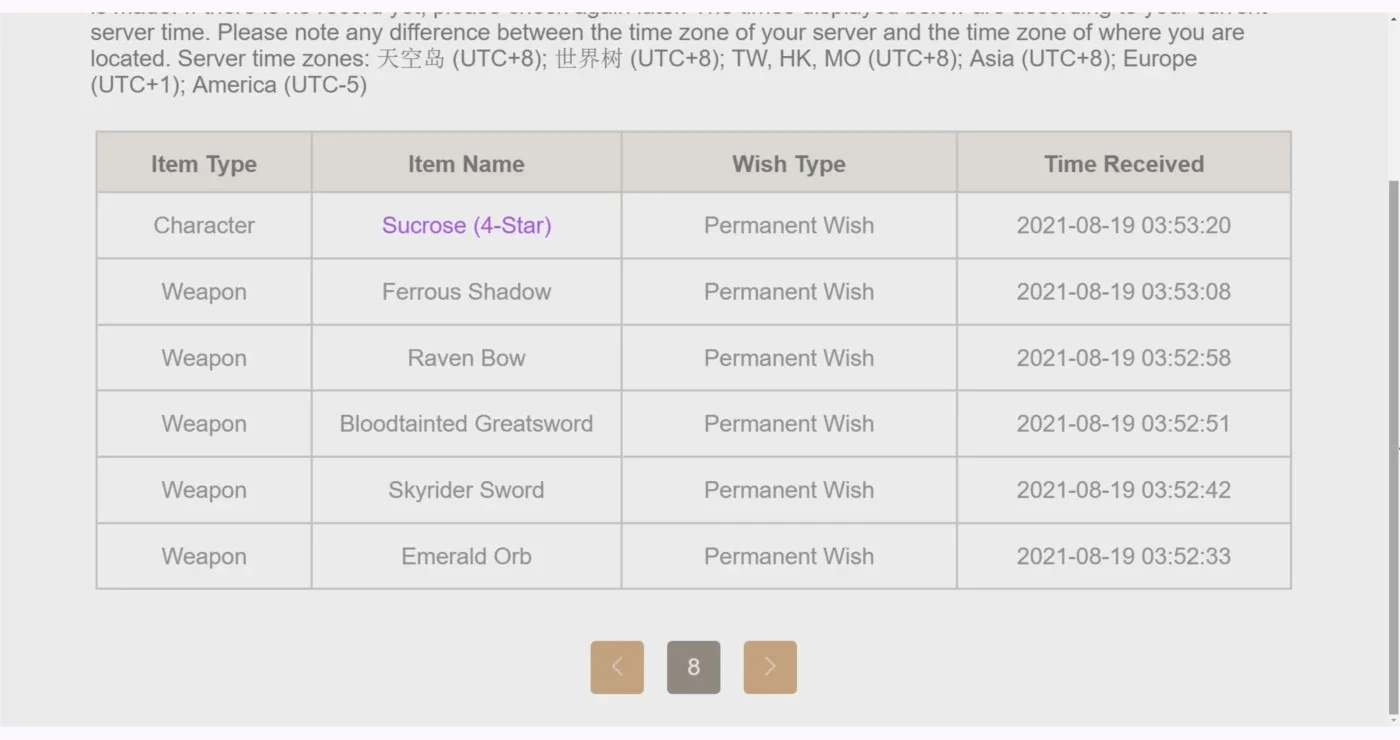Screen dimensions: 1400x740
Task: Click the current page number 8
Action: click(694, 667)
